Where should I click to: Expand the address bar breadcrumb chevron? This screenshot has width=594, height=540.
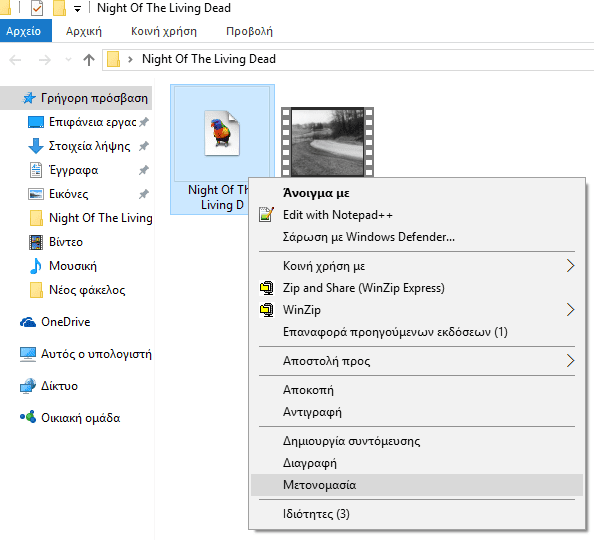[130, 59]
